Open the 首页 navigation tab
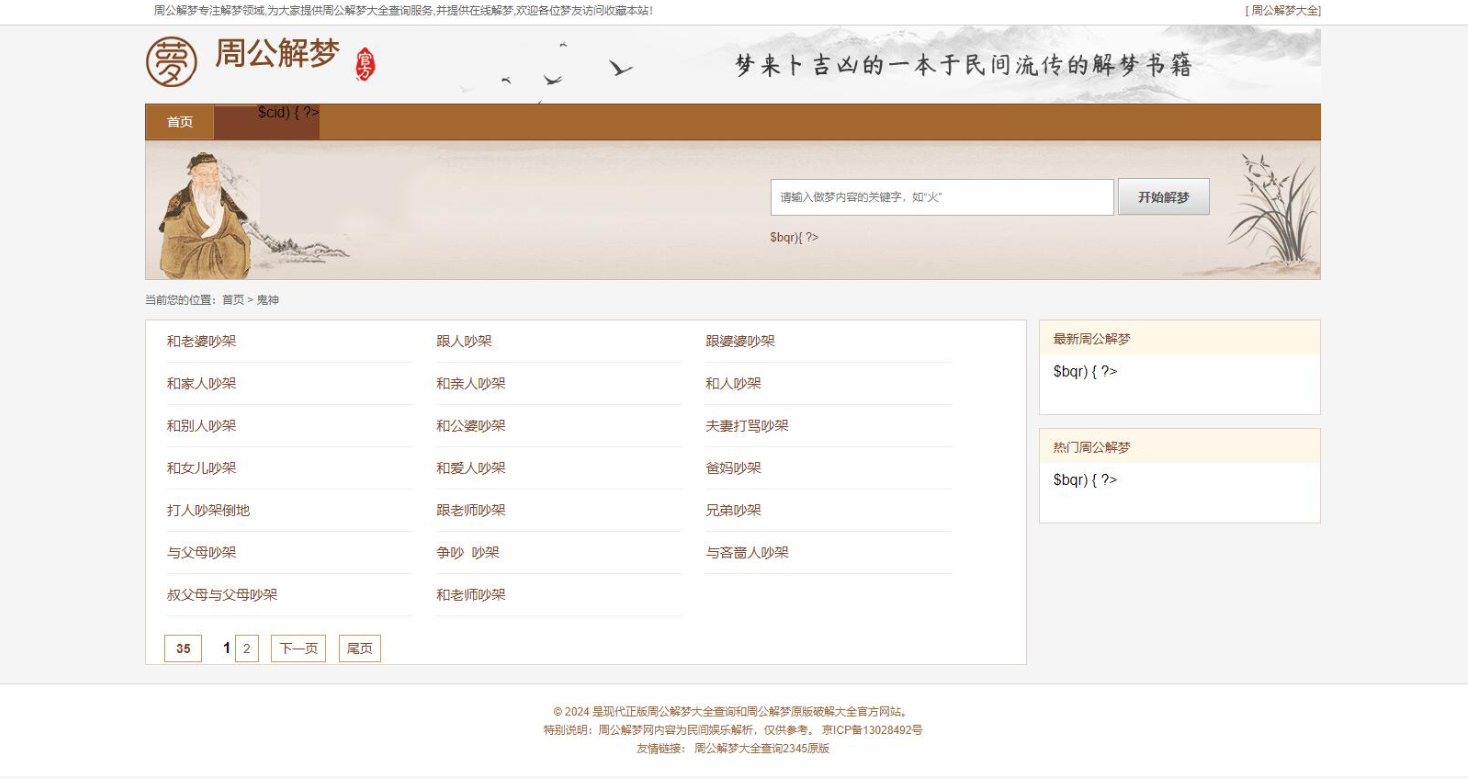1468x779 pixels. point(180,122)
